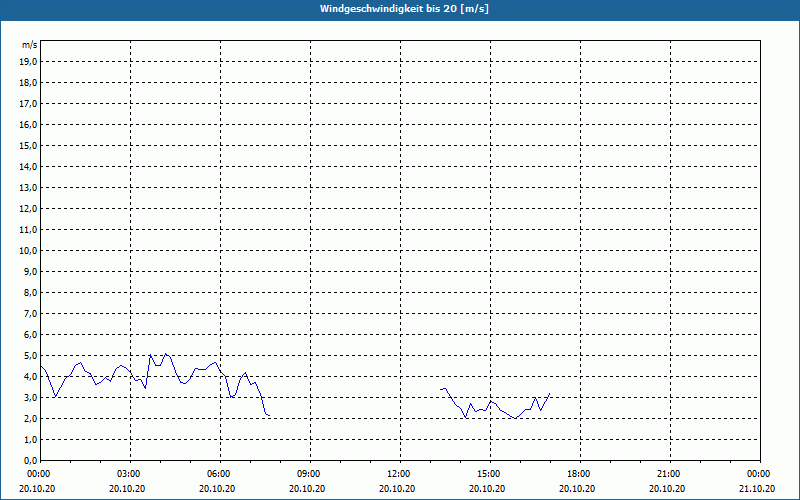Click the curve's start point at 00:00
The width and height of the screenshot is (800, 500).
tap(41, 366)
